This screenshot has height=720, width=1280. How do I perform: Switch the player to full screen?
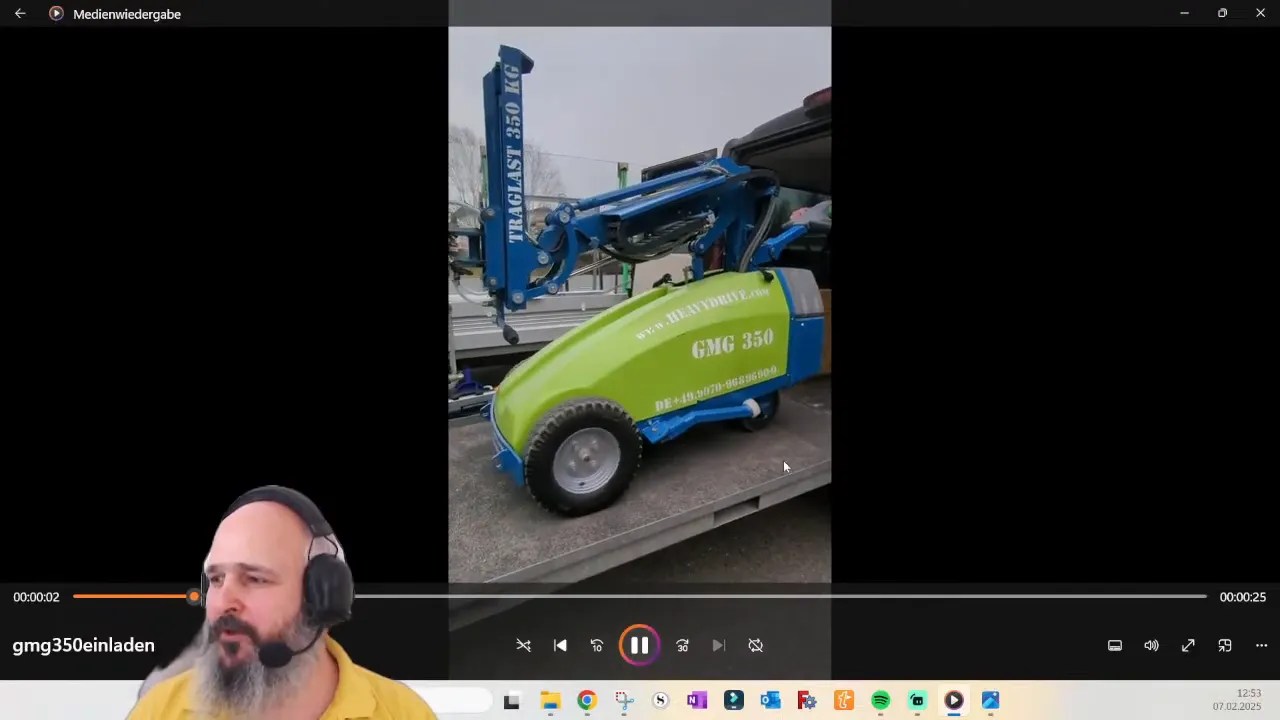(x=1188, y=646)
